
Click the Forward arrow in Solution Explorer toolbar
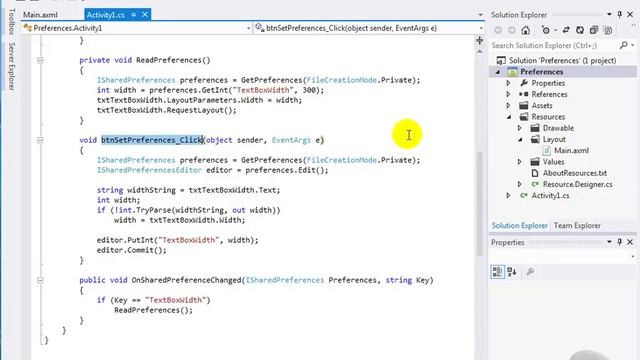[x=512, y=30]
